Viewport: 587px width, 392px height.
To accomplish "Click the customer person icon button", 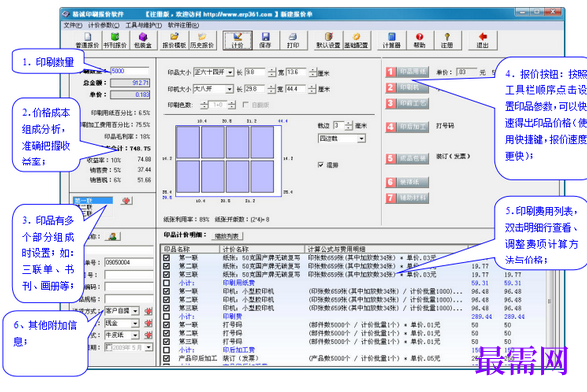I will pyautogui.click(x=112, y=237).
